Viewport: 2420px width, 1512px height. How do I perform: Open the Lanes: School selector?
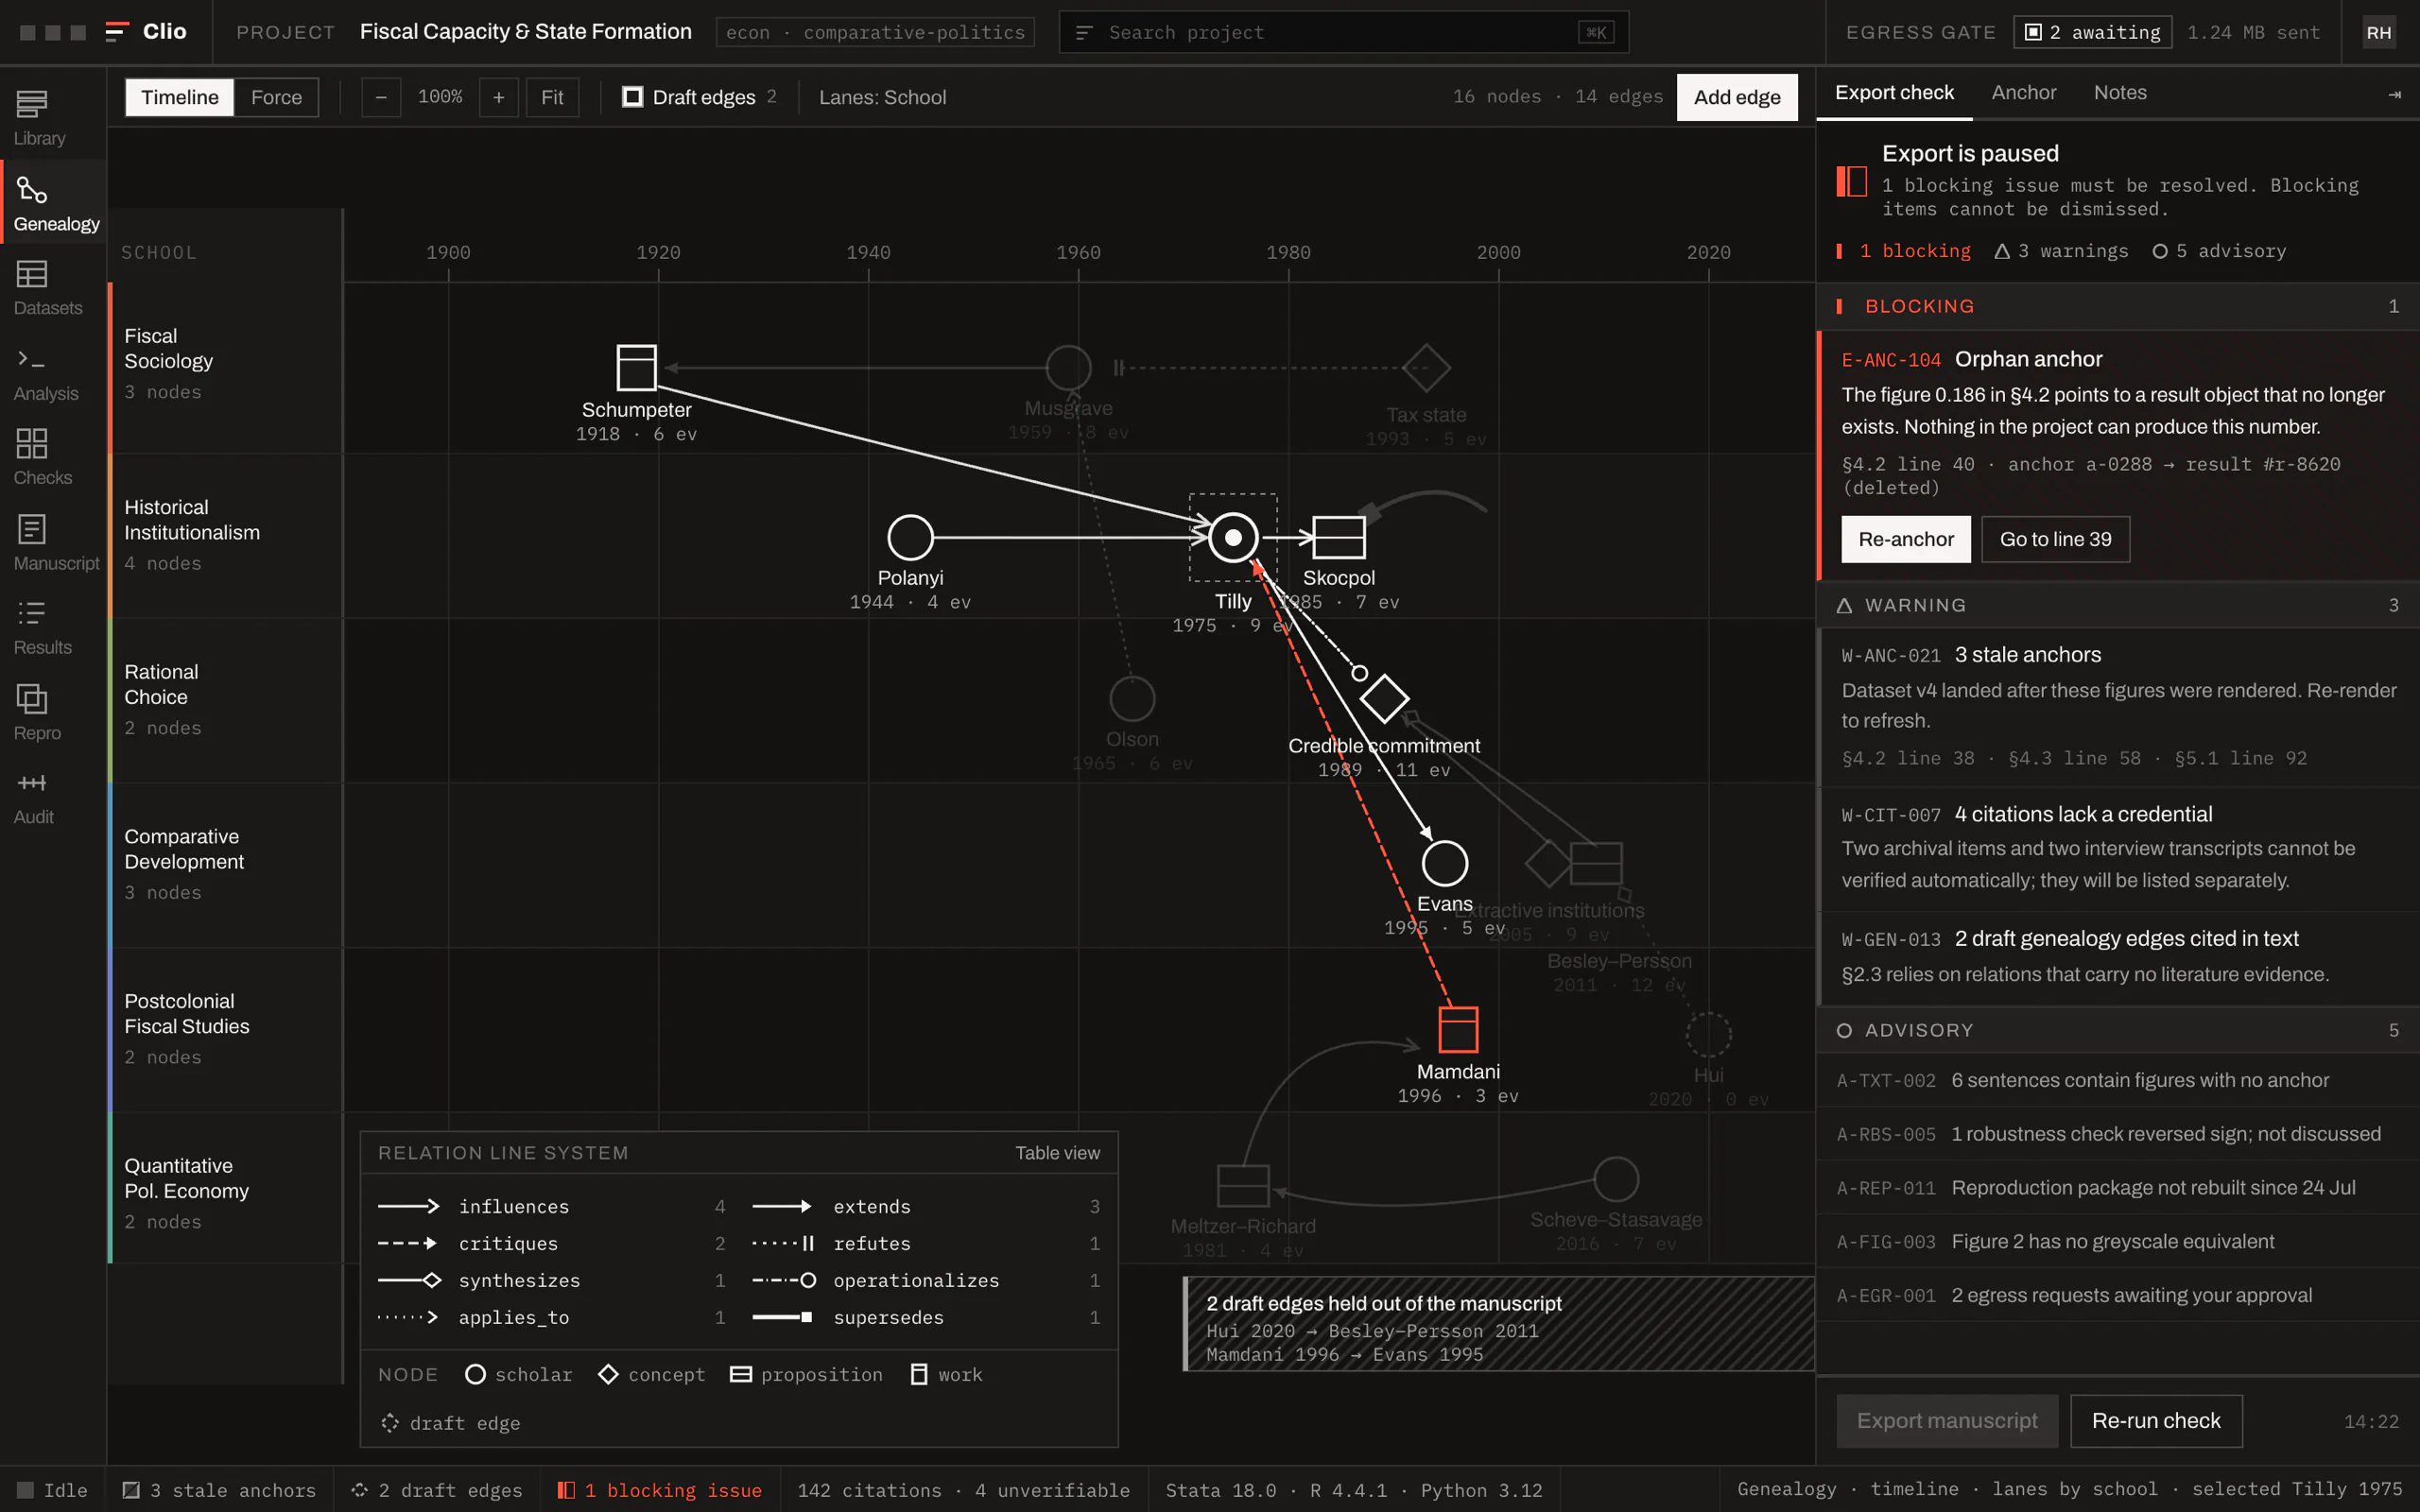[x=882, y=97]
